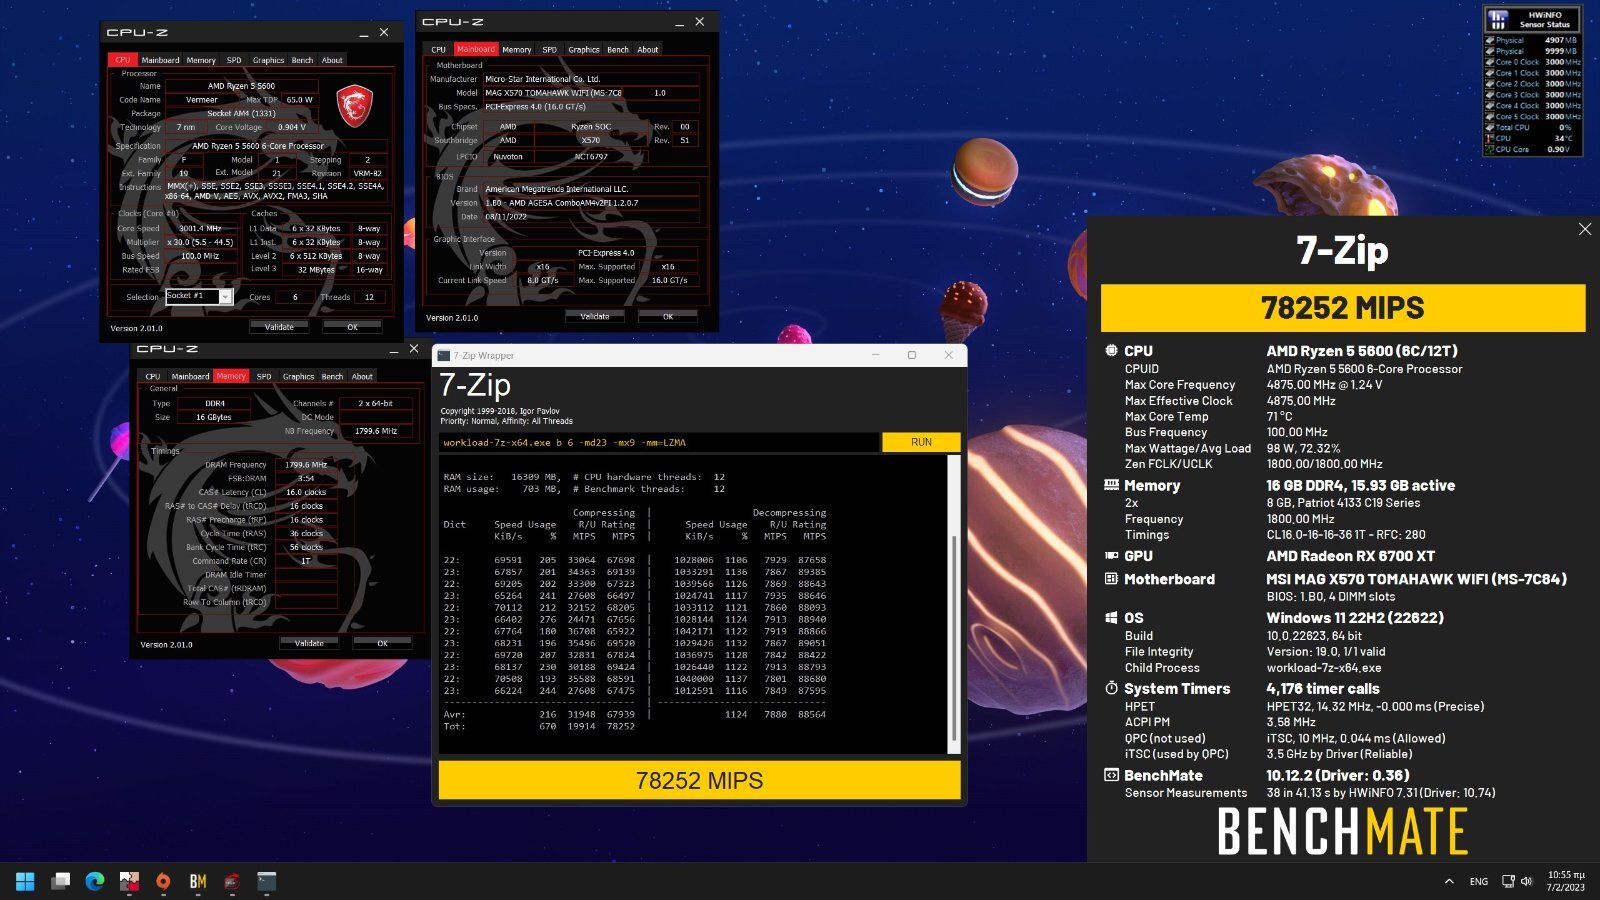
Task: Click the DRAM Frequency value 1799.6 MHz in Timings
Action: (x=306, y=464)
